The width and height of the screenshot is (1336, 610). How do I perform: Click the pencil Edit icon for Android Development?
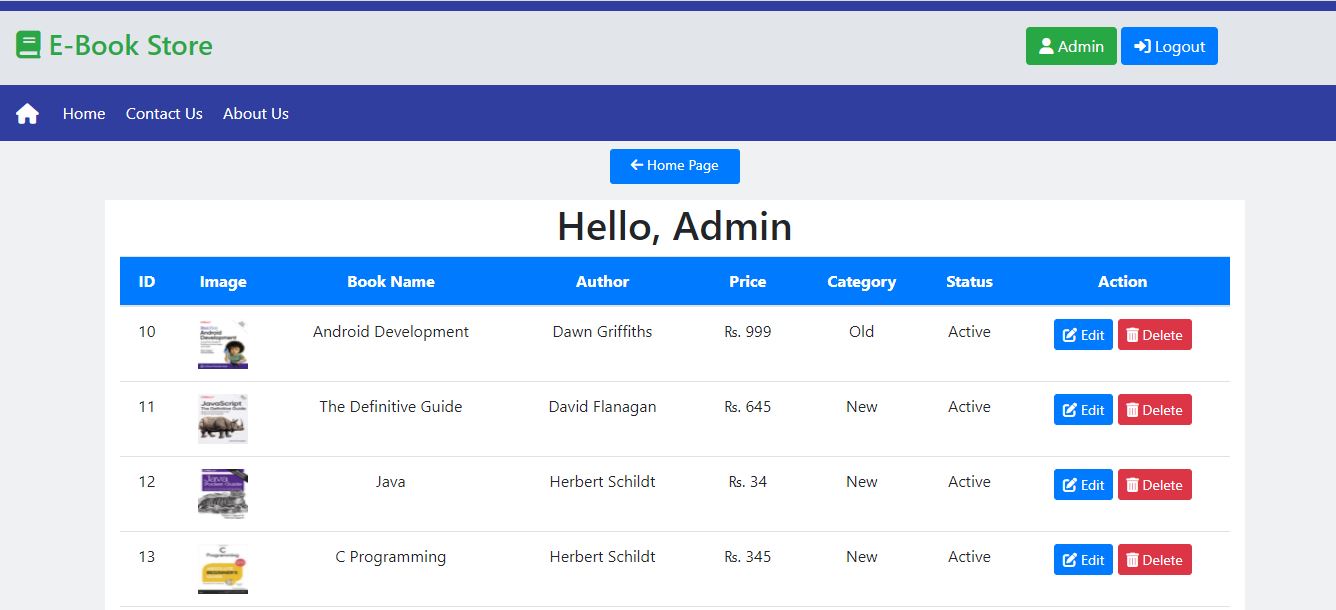1070,334
